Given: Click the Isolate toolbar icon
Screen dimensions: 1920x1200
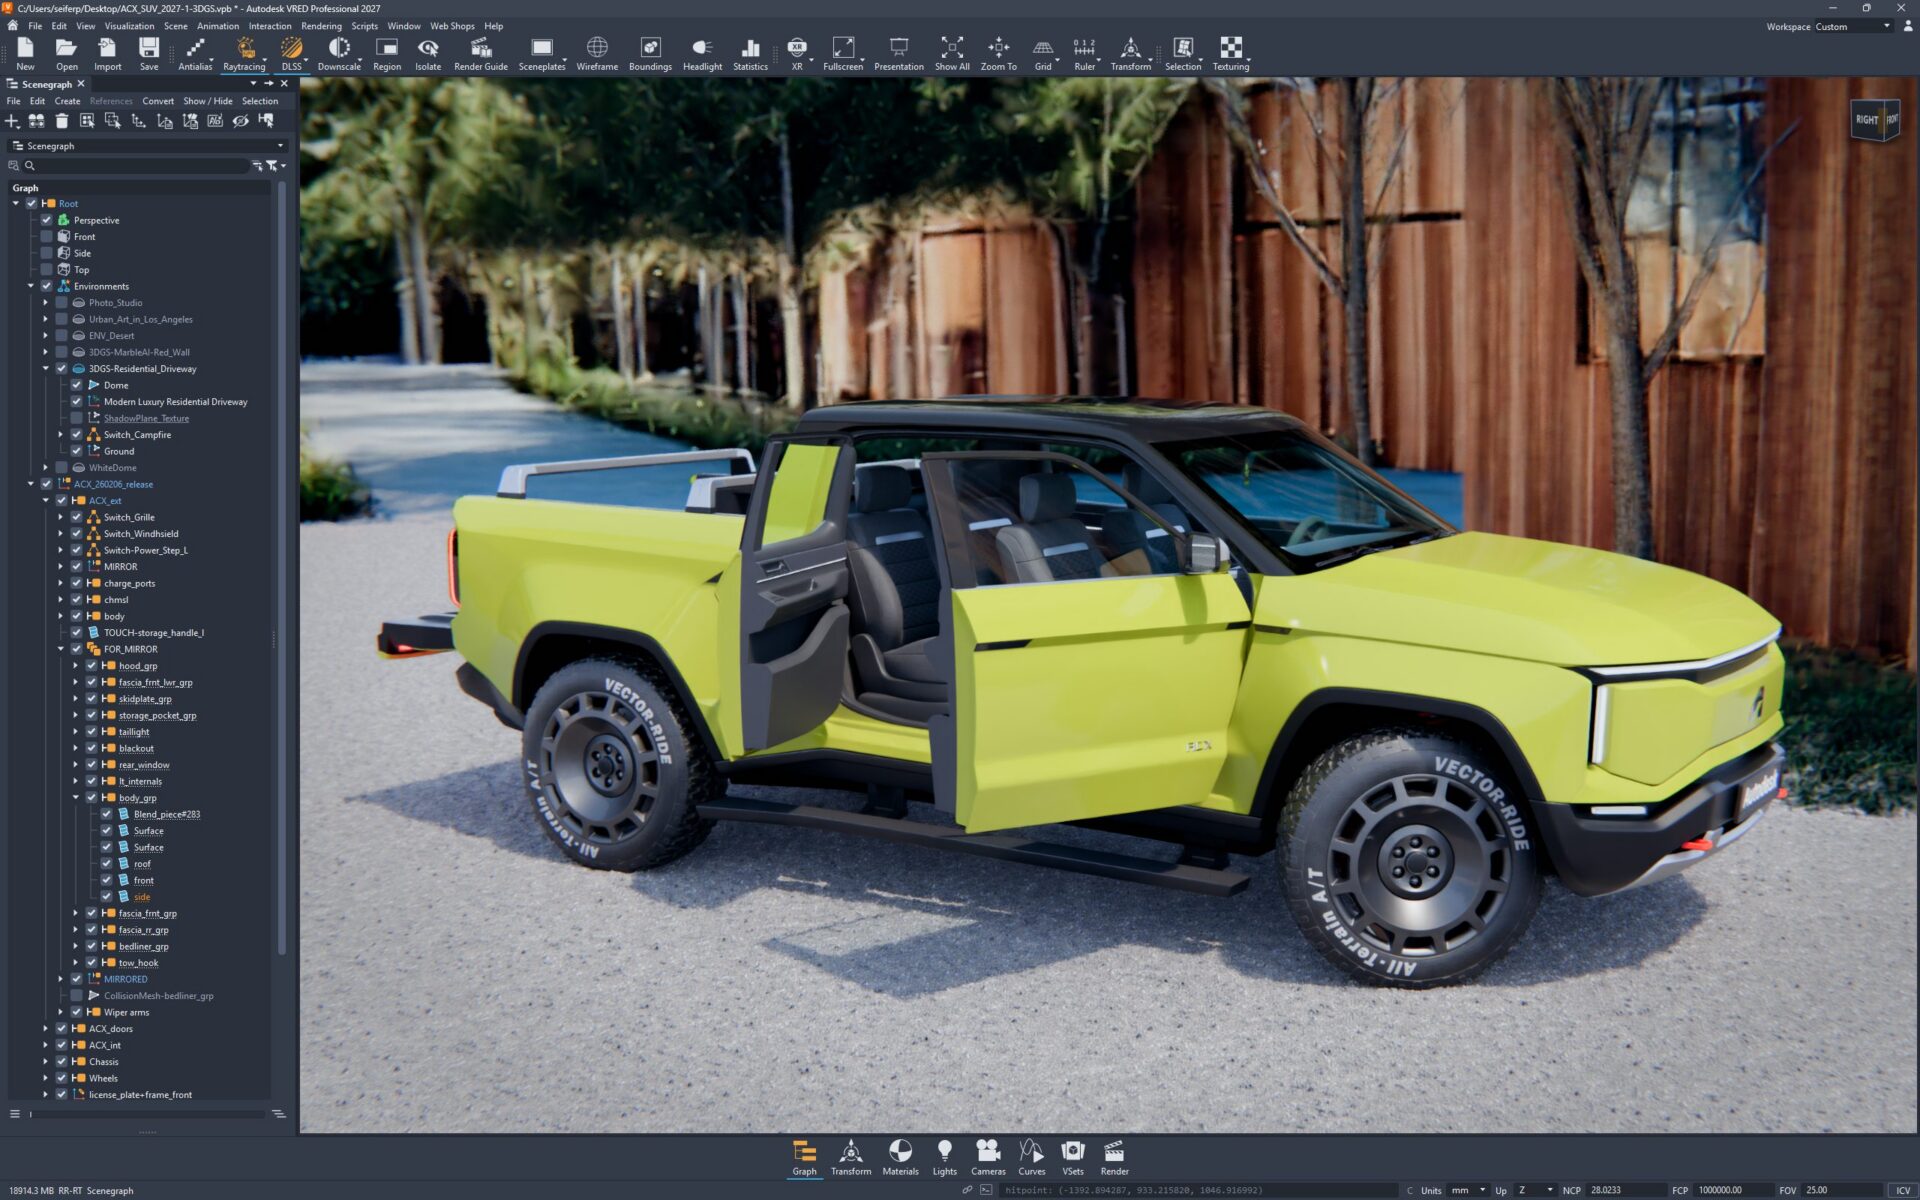Looking at the screenshot, I should pos(428,54).
